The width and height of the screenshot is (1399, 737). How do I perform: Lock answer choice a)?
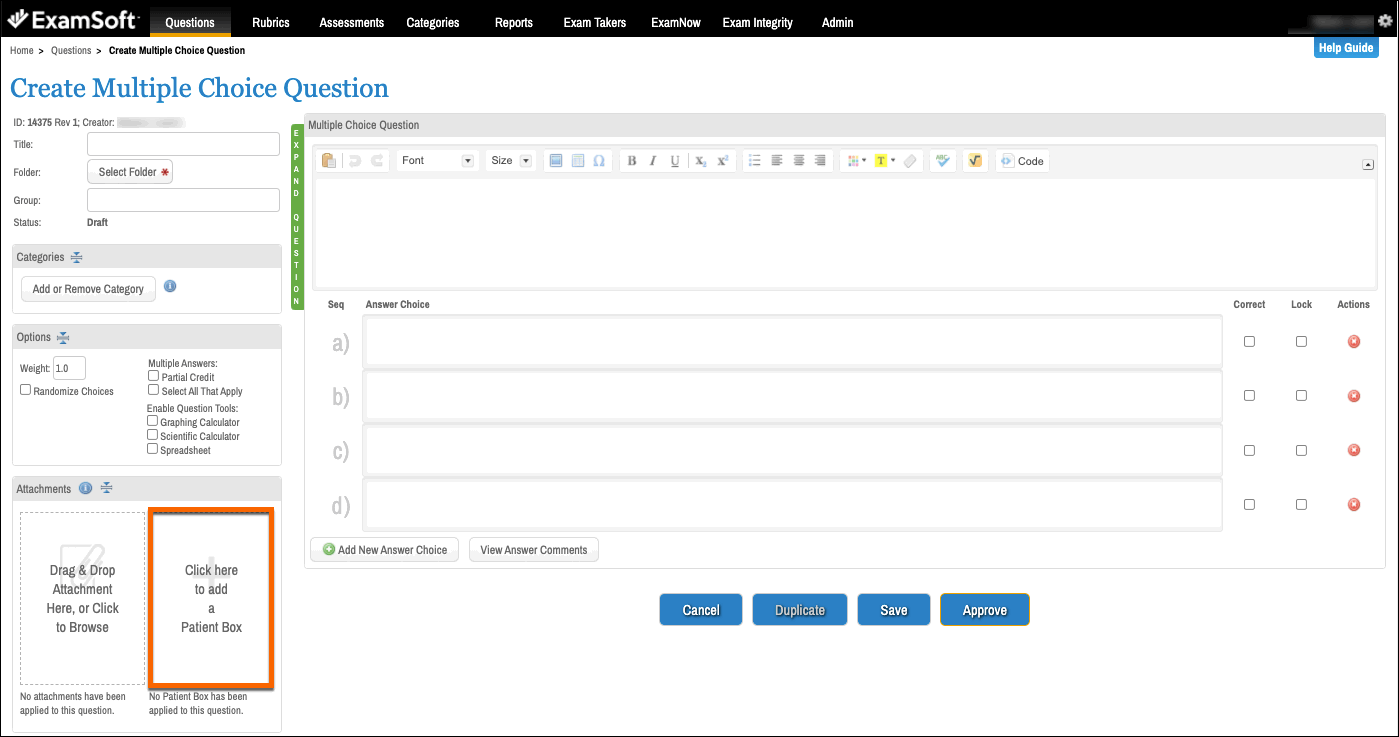1301,341
